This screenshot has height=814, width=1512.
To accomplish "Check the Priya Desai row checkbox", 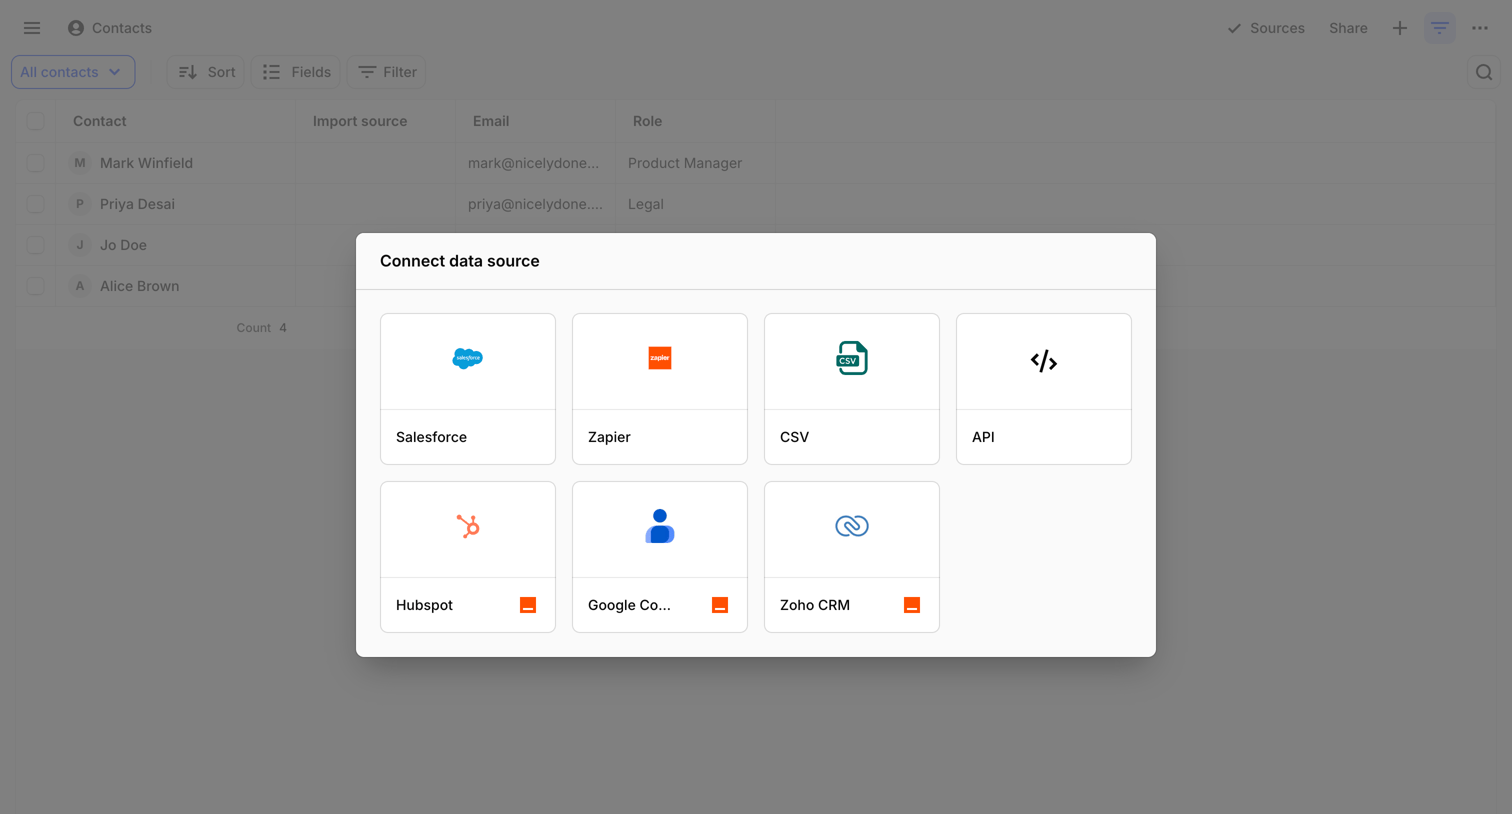I will (35, 204).
